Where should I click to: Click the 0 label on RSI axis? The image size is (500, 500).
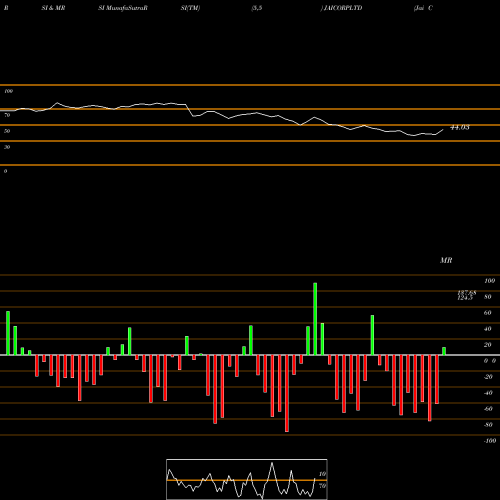pyautogui.click(x=5, y=171)
